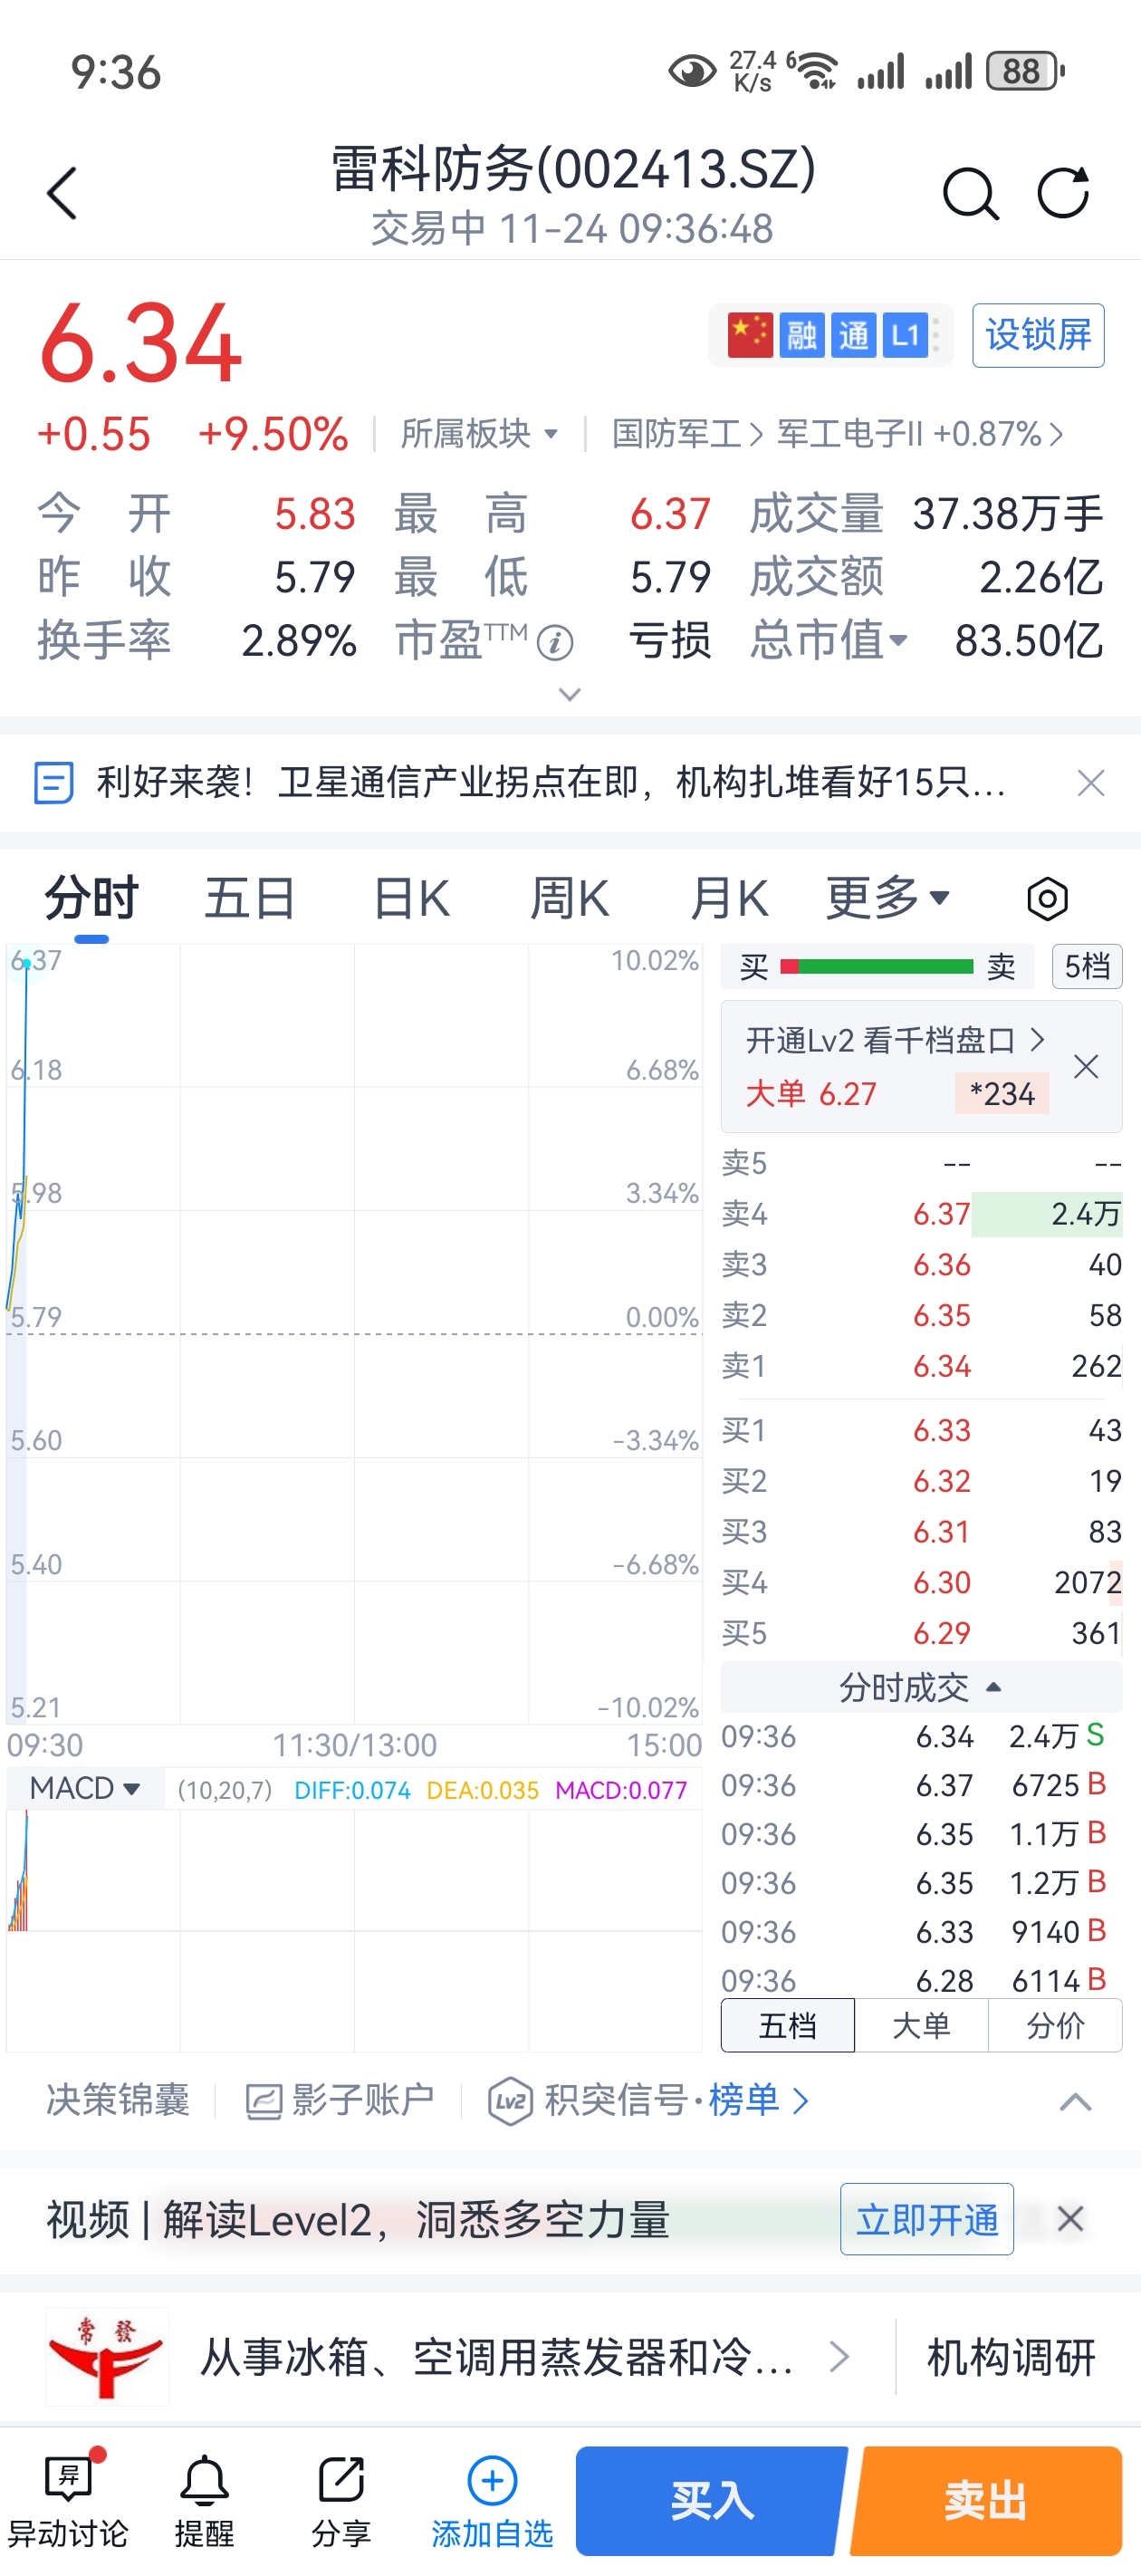Tap the 市盈TTM info icon
The width and height of the screenshot is (1141, 2576).
(x=555, y=643)
